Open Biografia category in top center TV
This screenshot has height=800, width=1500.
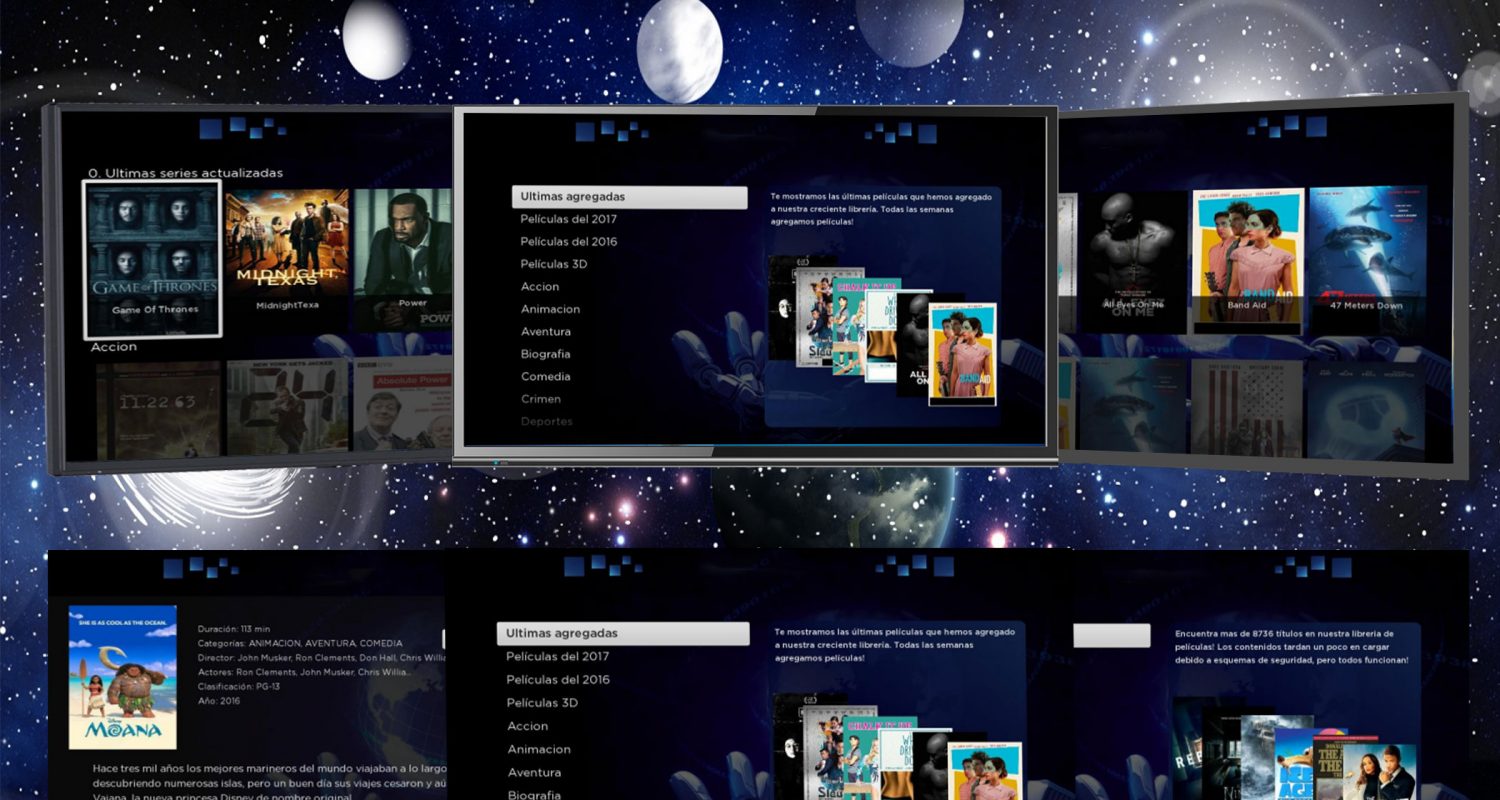[547, 354]
